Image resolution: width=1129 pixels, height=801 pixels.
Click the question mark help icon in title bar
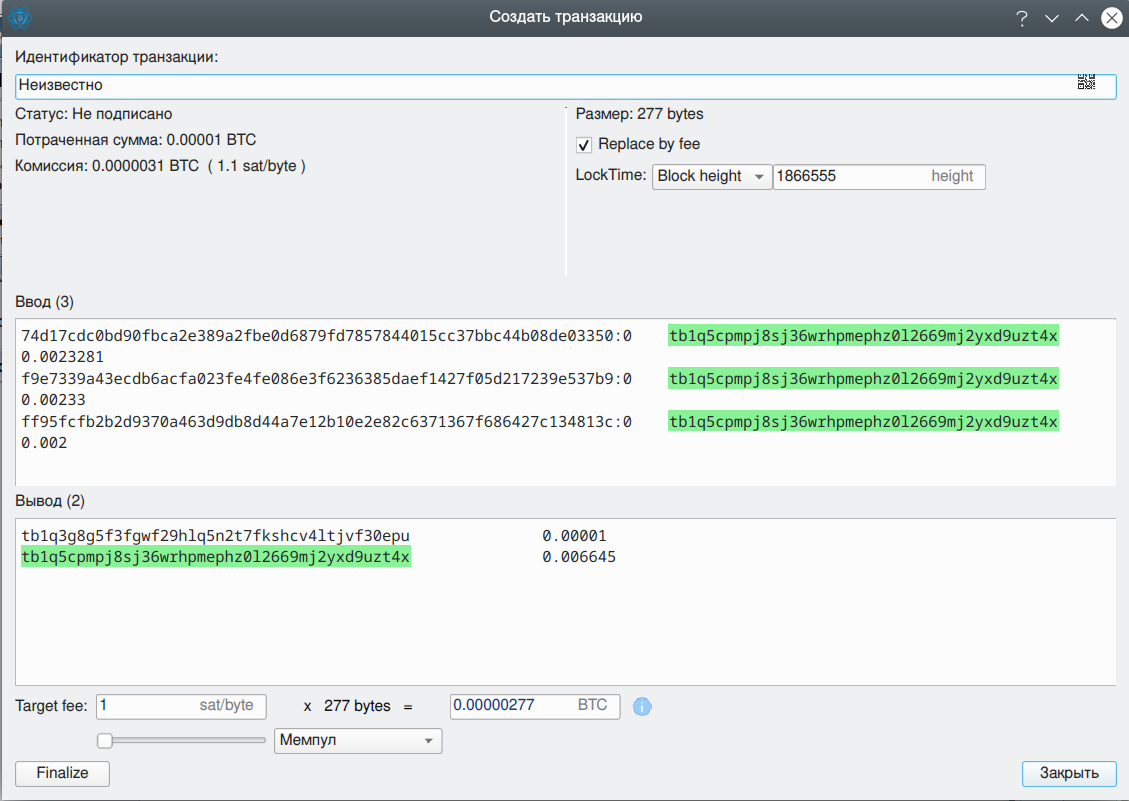click(x=1022, y=18)
